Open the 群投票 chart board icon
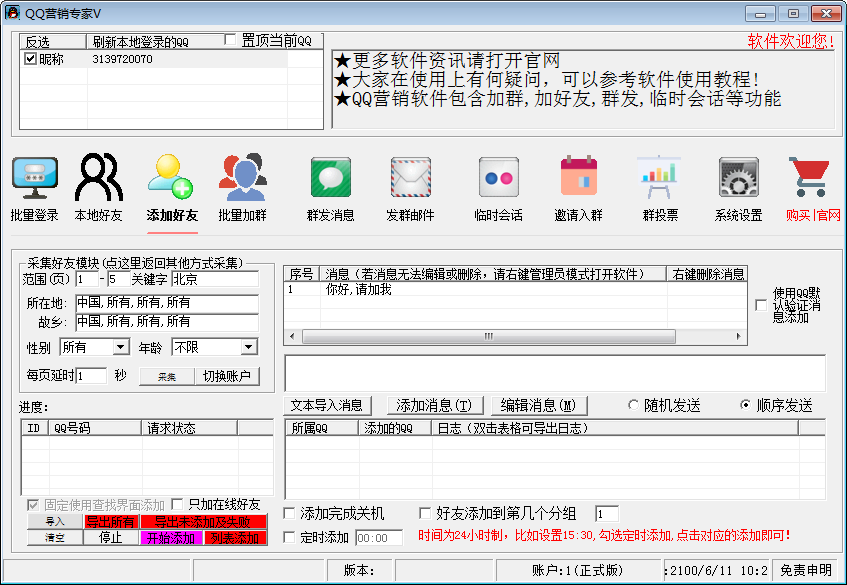This screenshot has height=585, width=847. pos(659,177)
